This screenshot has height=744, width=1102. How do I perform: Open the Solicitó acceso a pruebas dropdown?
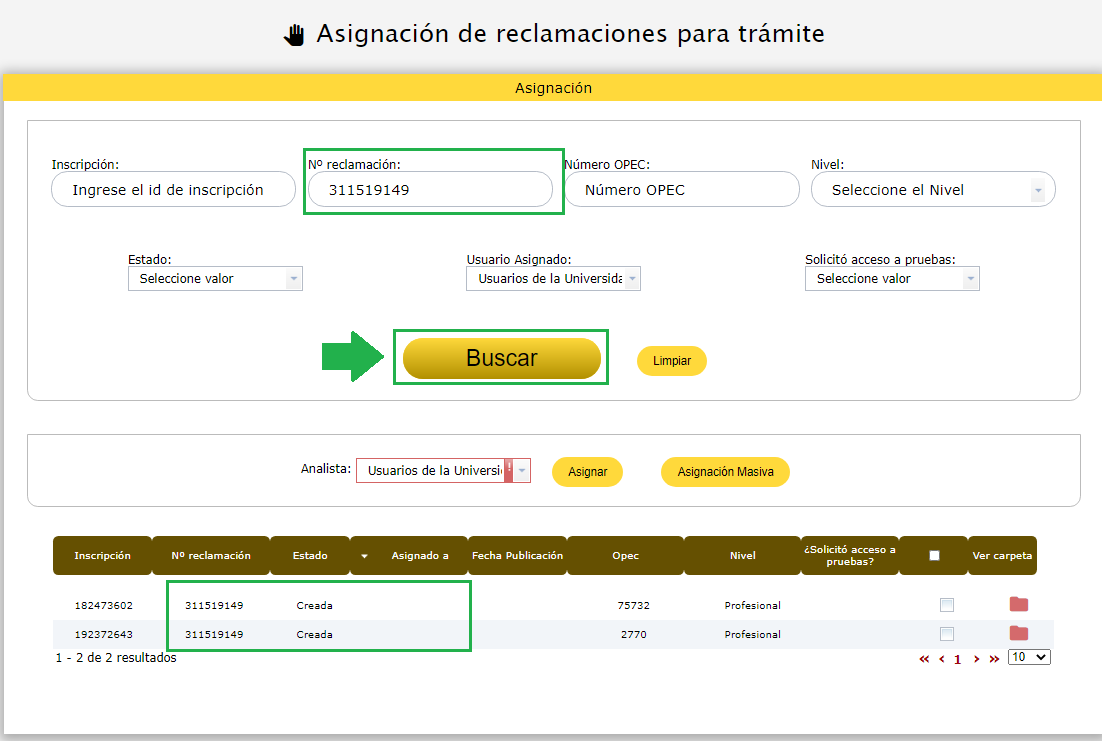click(x=891, y=279)
